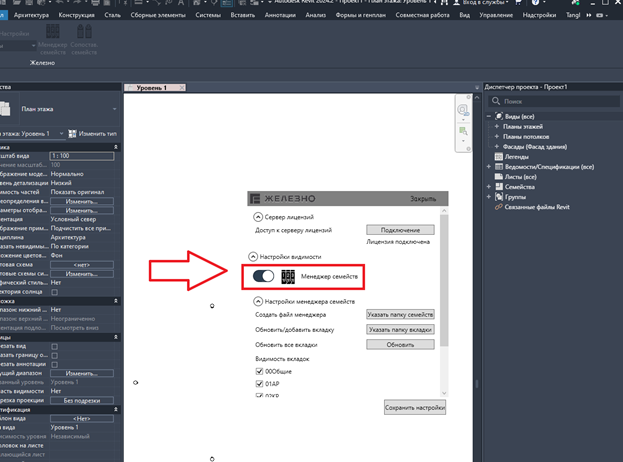Open the Конструкция ribbon tab
Viewport: 623px width, 462px height.
tap(77, 15)
